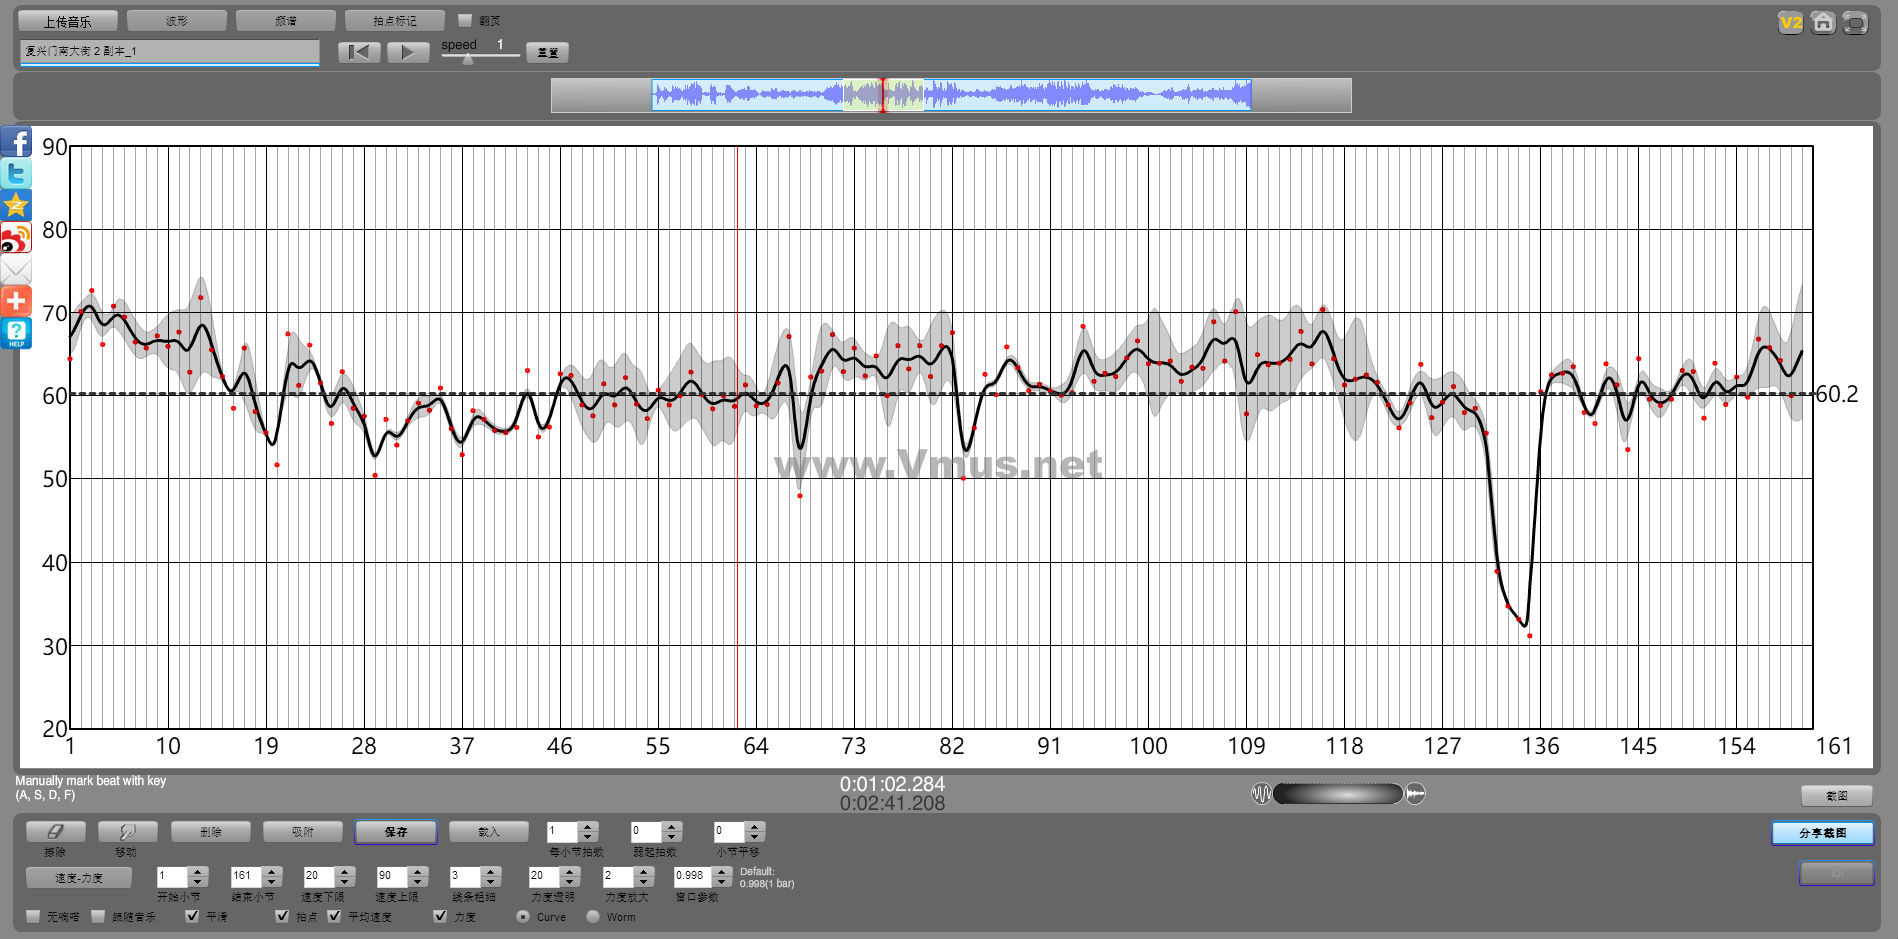Click the 结束小节 stepper arrows beside 161
Image resolution: width=1898 pixels, height=939 pixels.
[272, 877]
